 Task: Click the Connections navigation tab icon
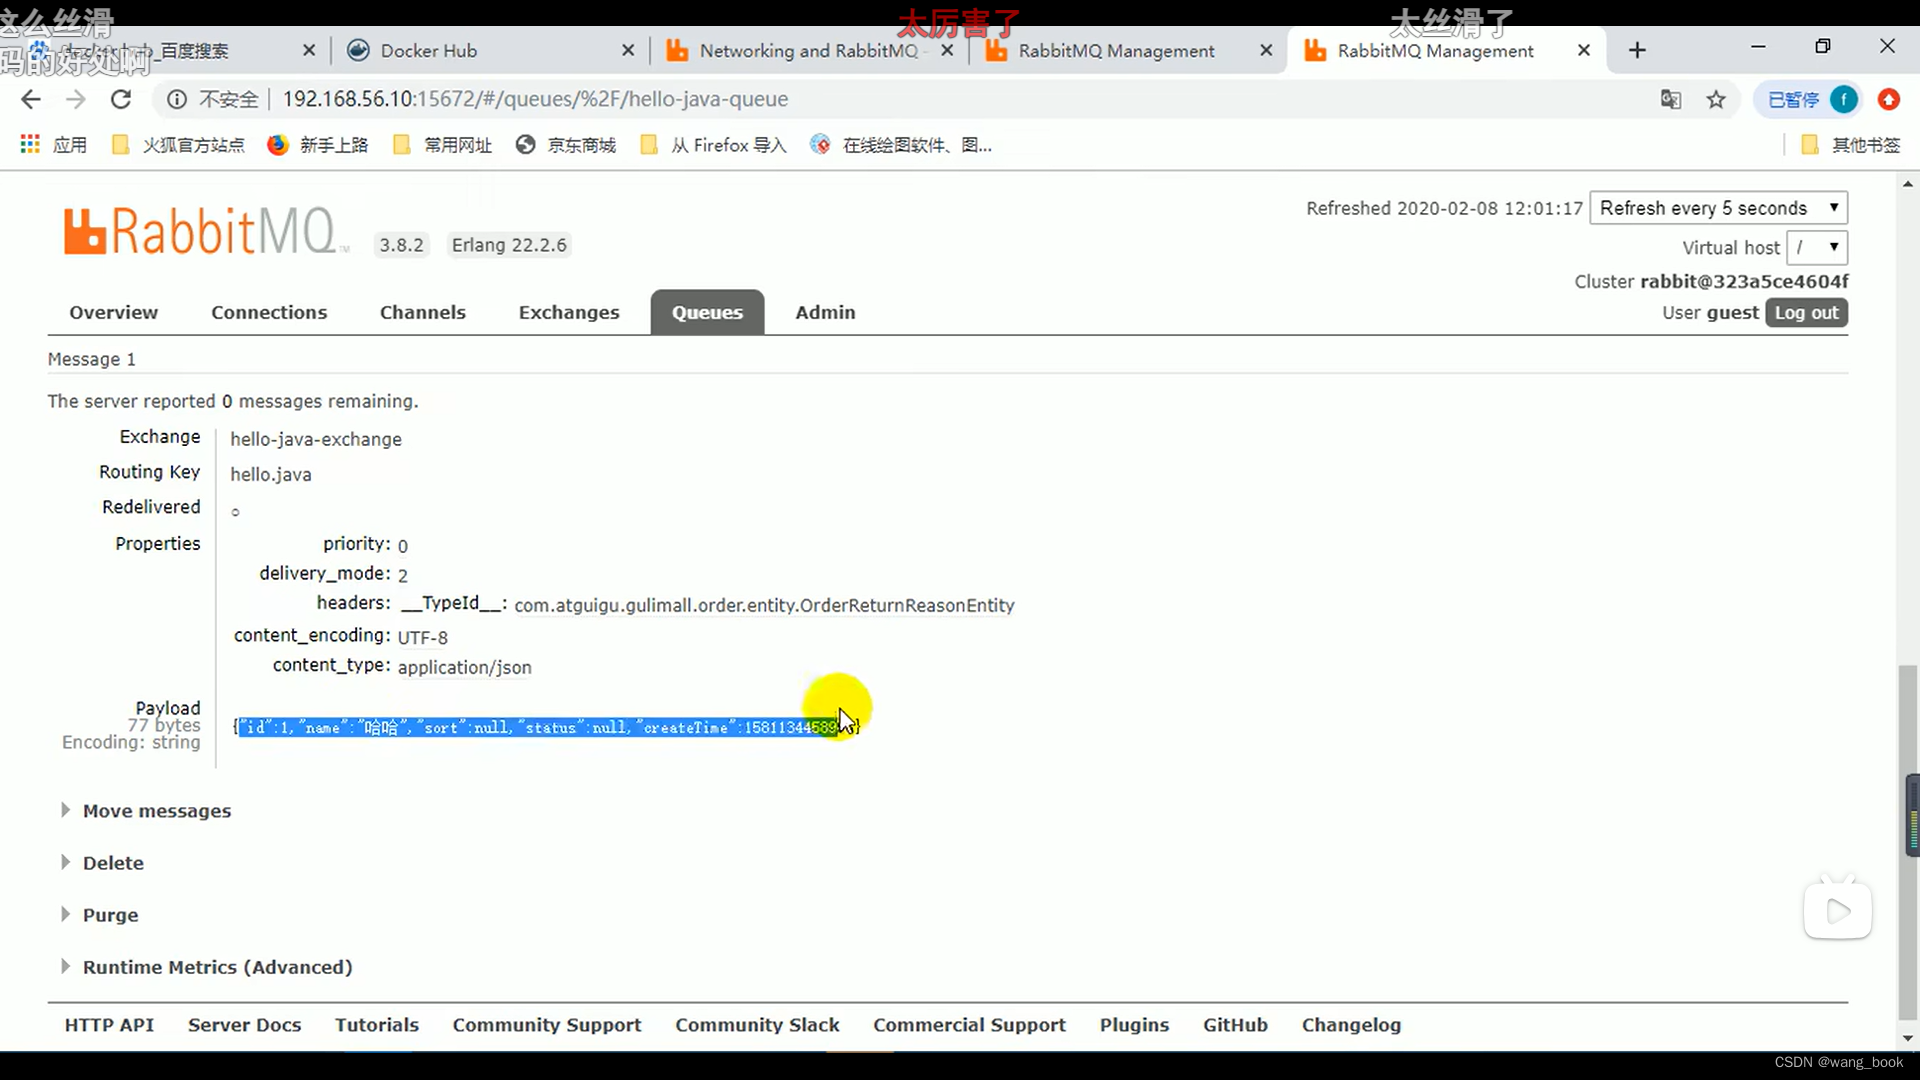pos(268,313)
